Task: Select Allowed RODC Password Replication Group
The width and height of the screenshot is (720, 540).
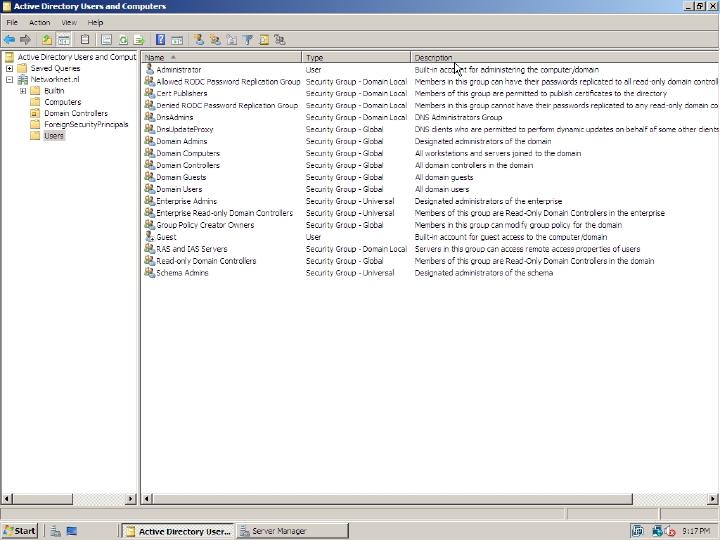Action: coord(228,81)
